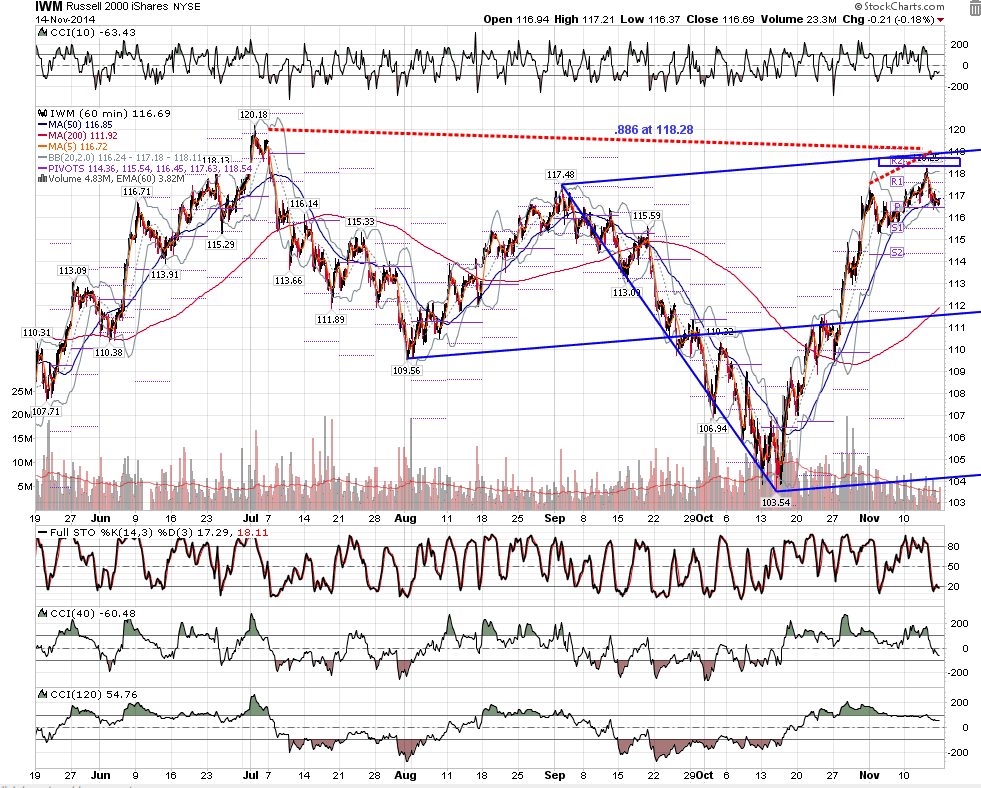Click the 103.54 low price label
This screenshot has height=788, width=981.
coord(776,503)
